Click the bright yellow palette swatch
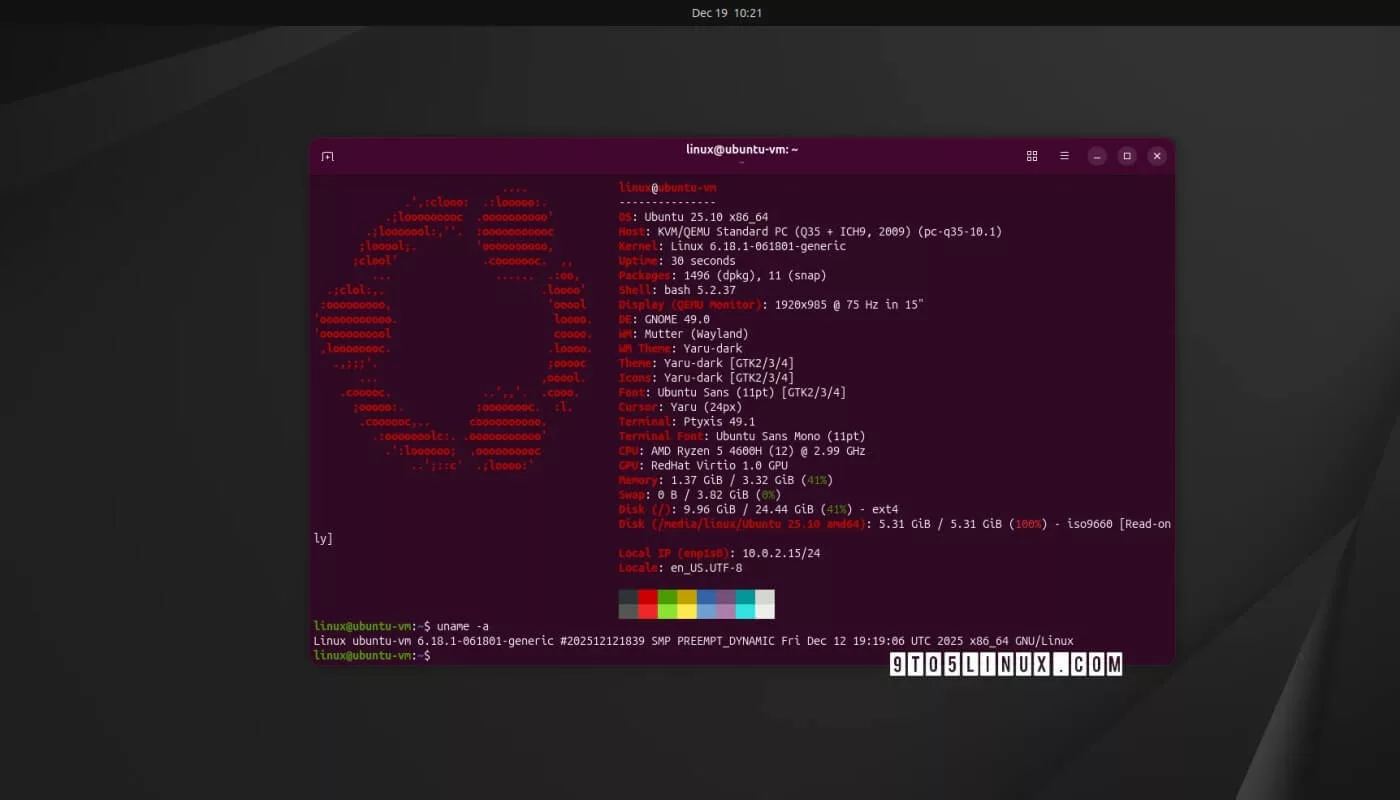The image size is (1400, 800). tap(687, 611)
